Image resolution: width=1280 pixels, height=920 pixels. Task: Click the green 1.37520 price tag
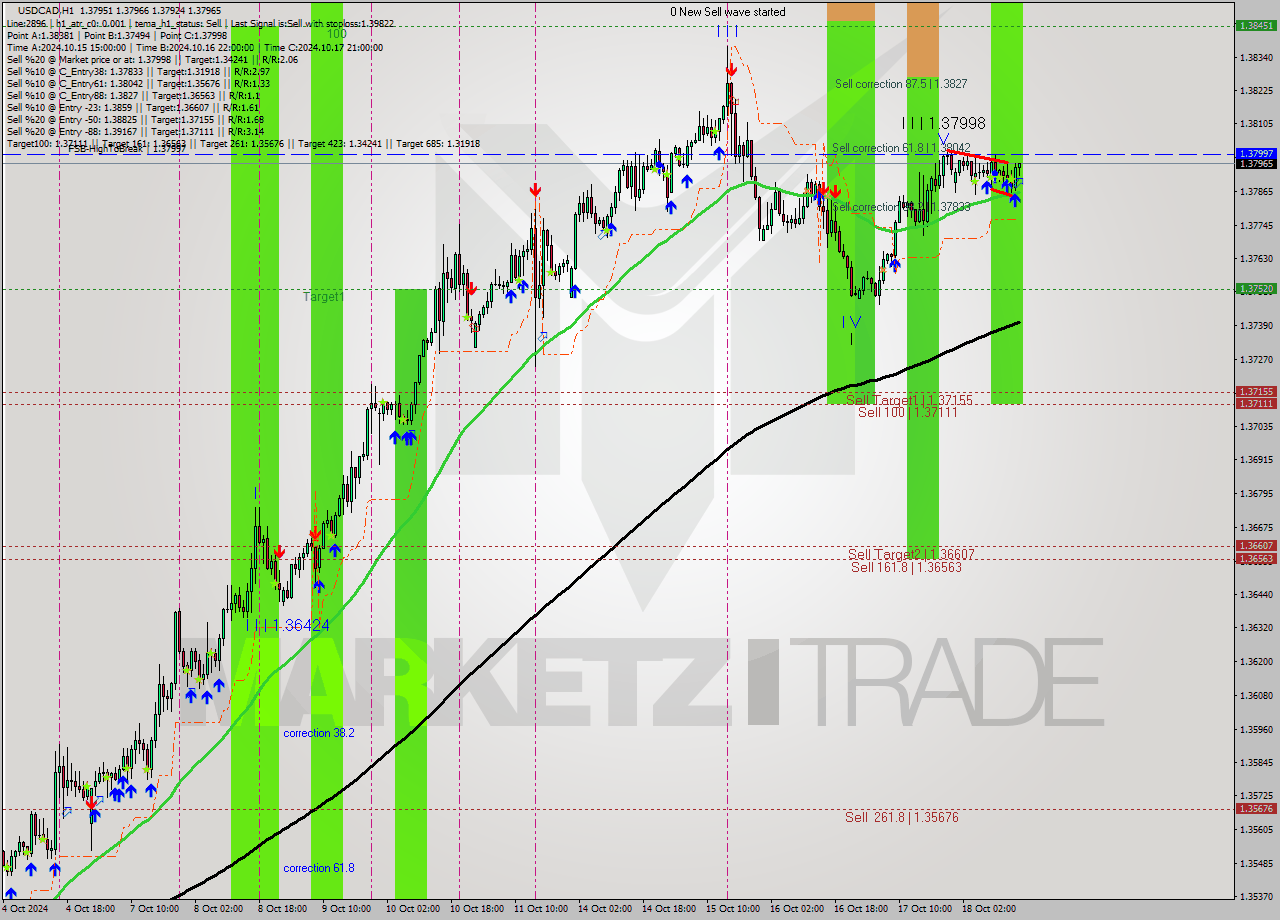click(1255, 289)
